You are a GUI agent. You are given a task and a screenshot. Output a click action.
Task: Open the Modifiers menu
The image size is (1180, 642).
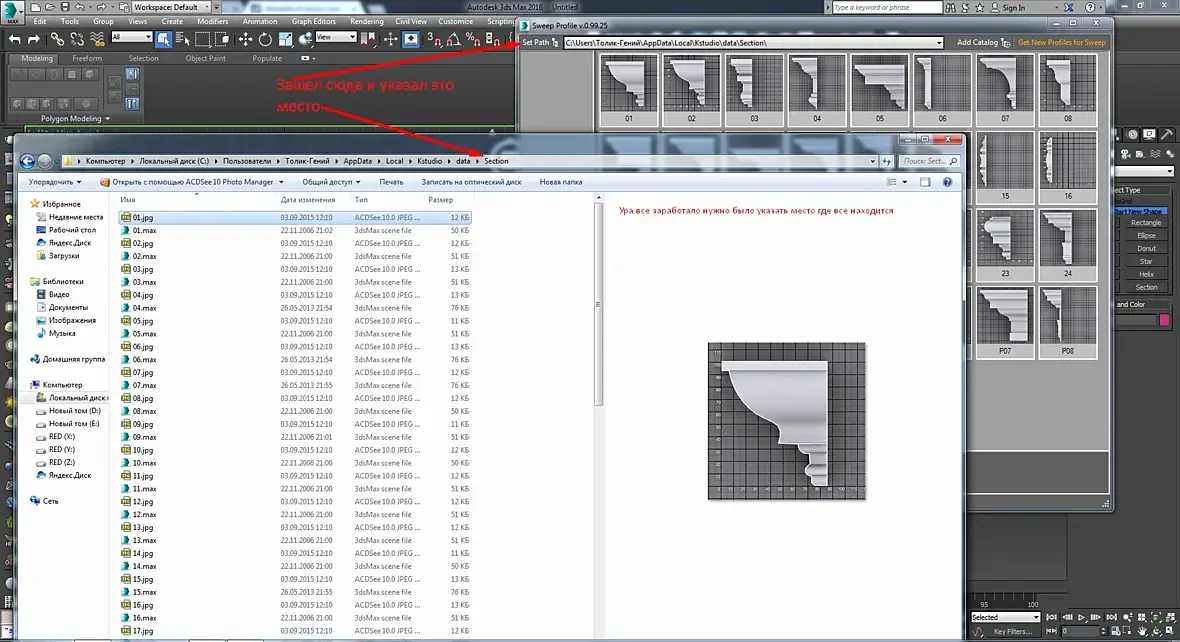click(x=212, y=21)
